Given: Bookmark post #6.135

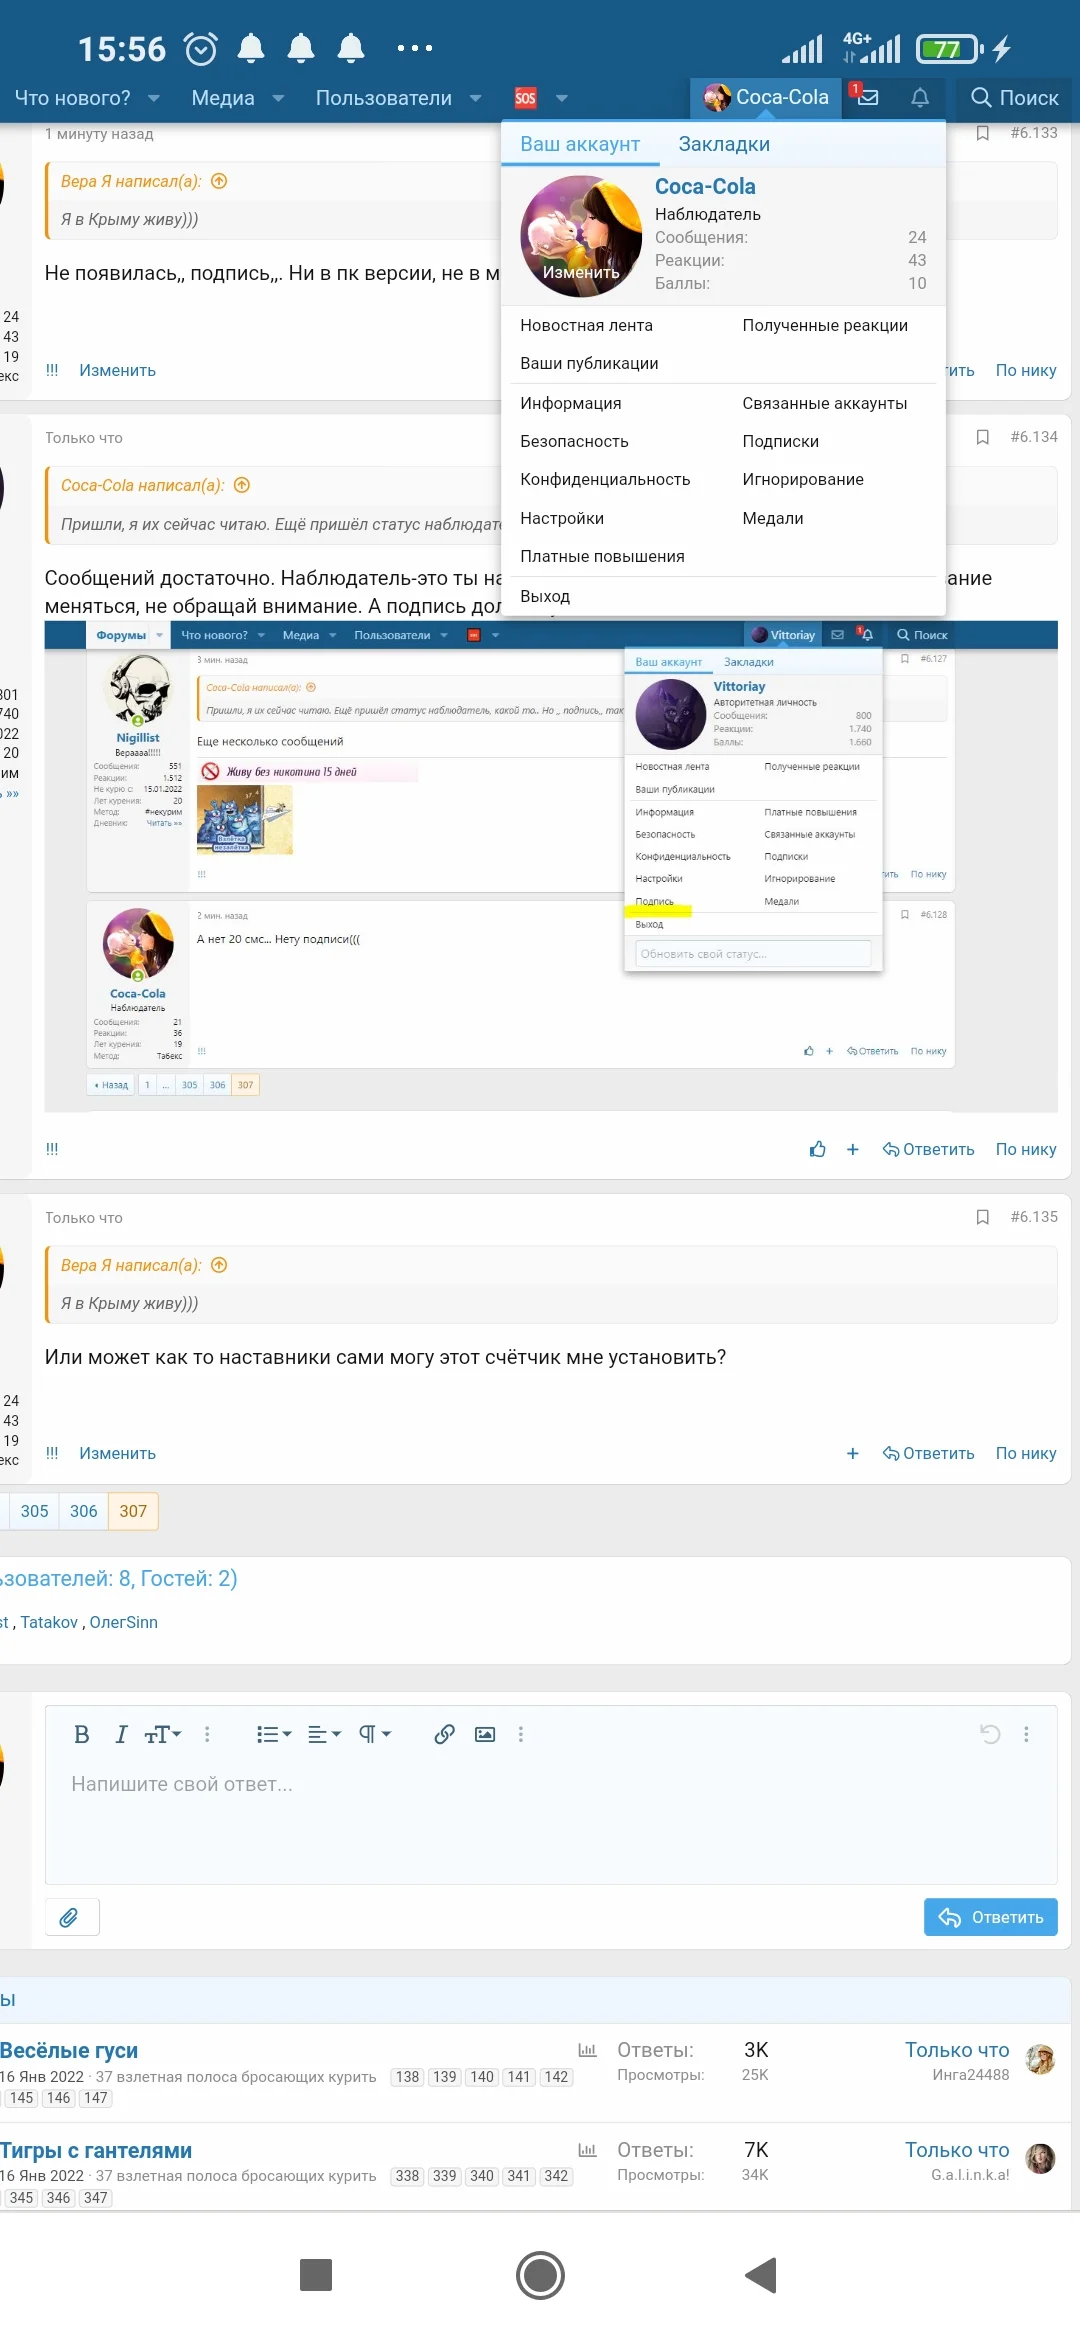Looking at the screenshot, I should (x=983, y=1217).
